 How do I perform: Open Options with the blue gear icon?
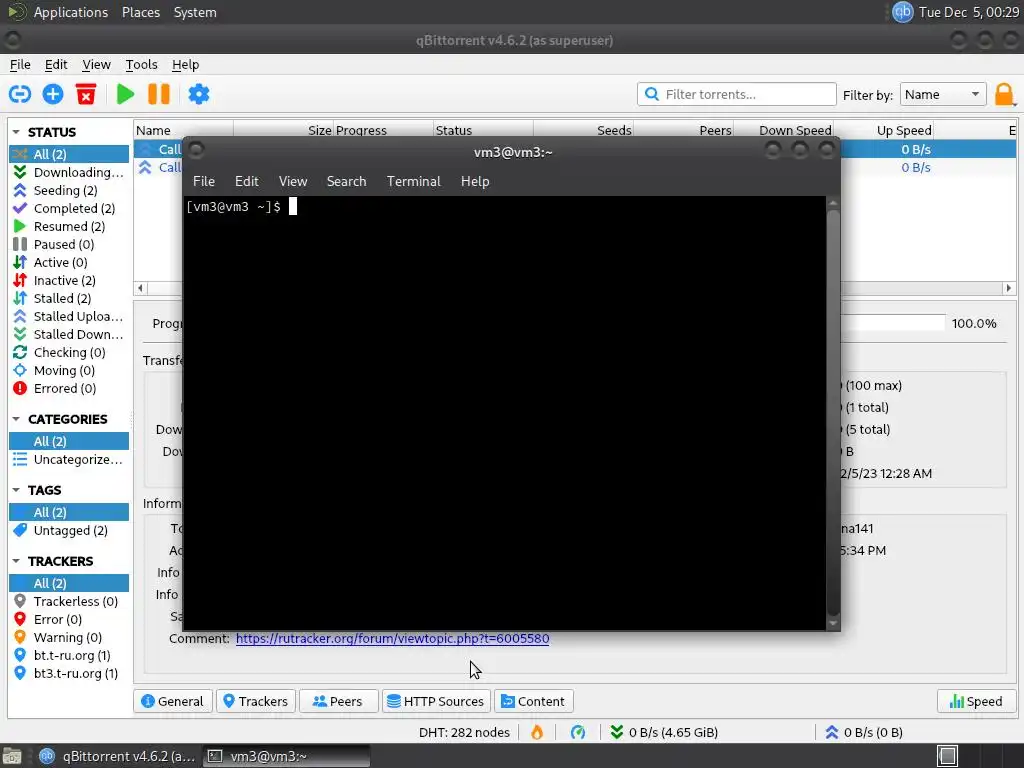coord(199,94)
